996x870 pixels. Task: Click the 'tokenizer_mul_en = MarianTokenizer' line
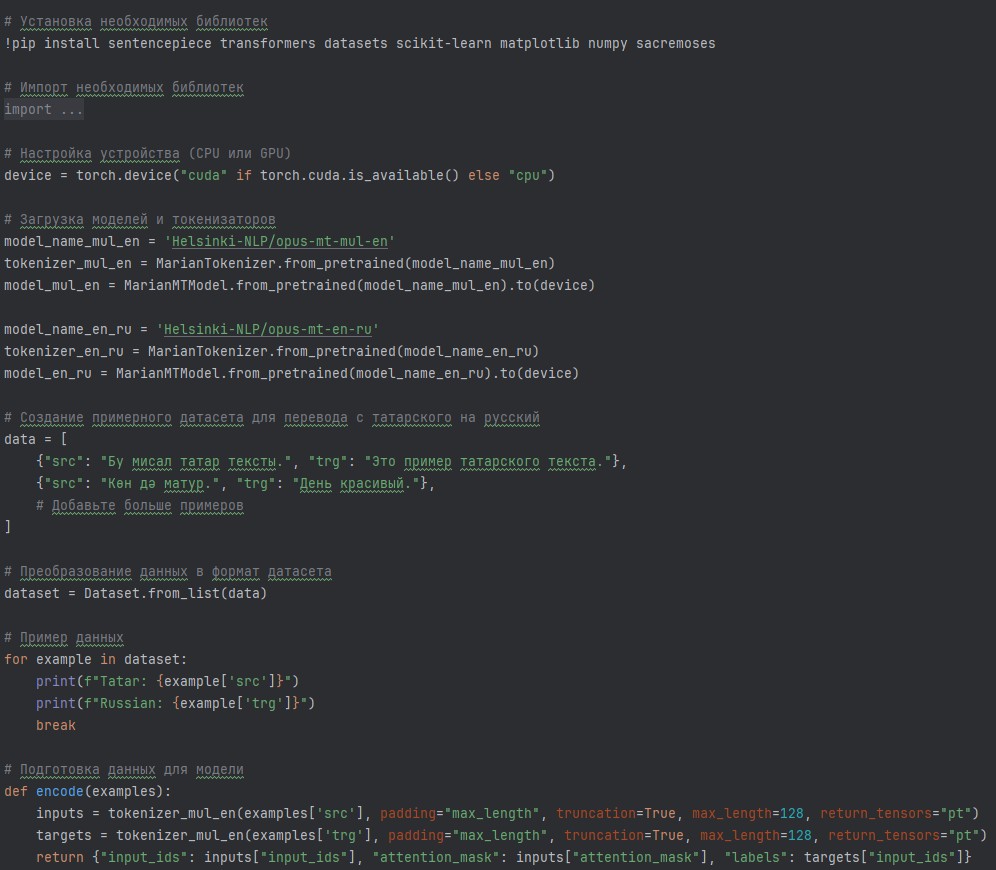[279, 264]
